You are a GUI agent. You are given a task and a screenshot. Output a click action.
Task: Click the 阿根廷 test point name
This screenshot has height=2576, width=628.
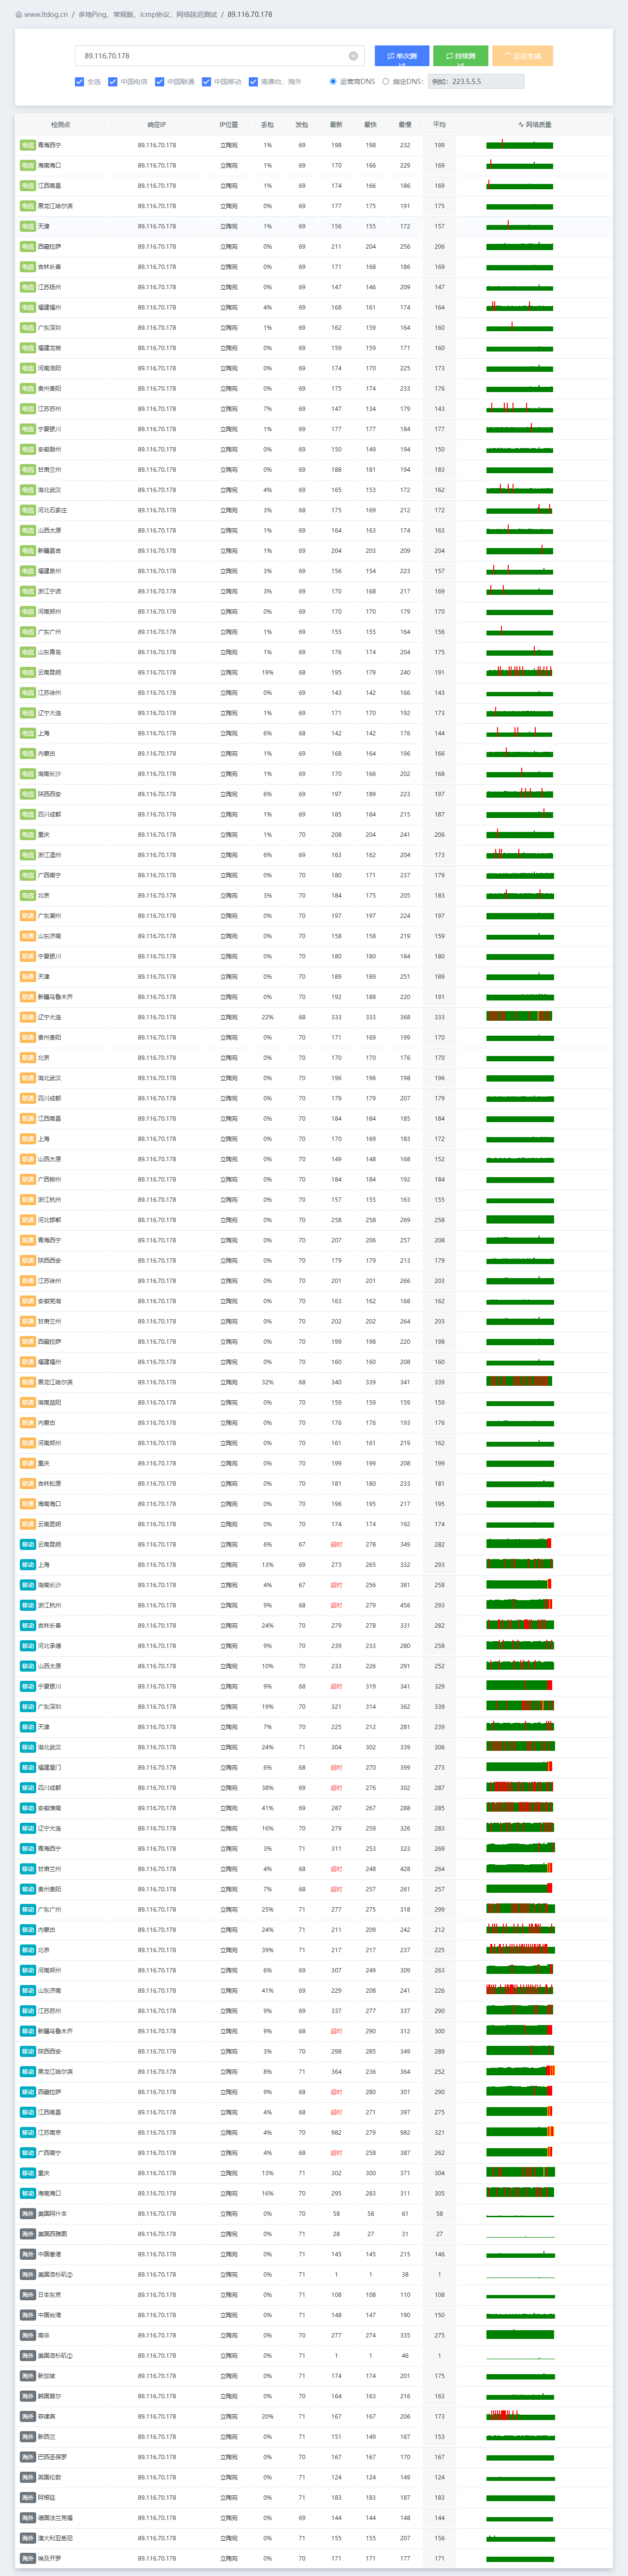pos(46,2497)
